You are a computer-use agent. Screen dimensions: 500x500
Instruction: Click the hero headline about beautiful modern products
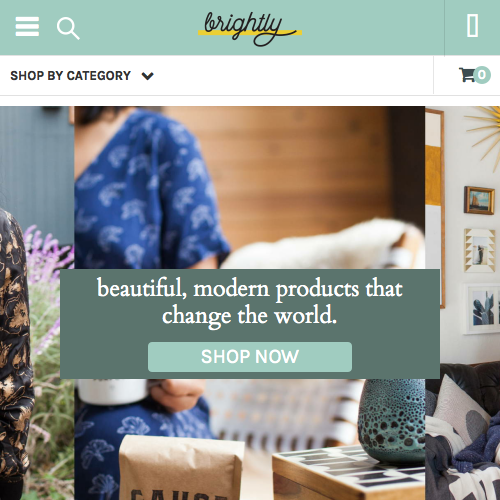(x=250, y=302)
